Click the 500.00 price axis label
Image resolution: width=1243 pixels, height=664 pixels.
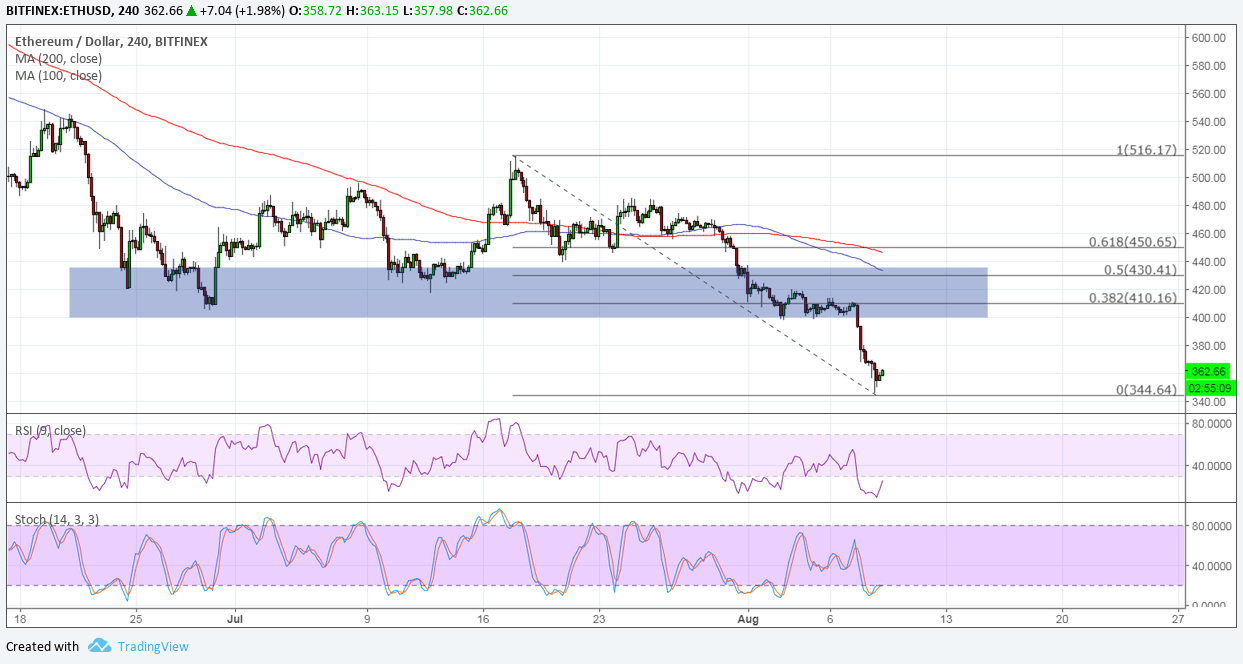click(x=1208, y=178)
